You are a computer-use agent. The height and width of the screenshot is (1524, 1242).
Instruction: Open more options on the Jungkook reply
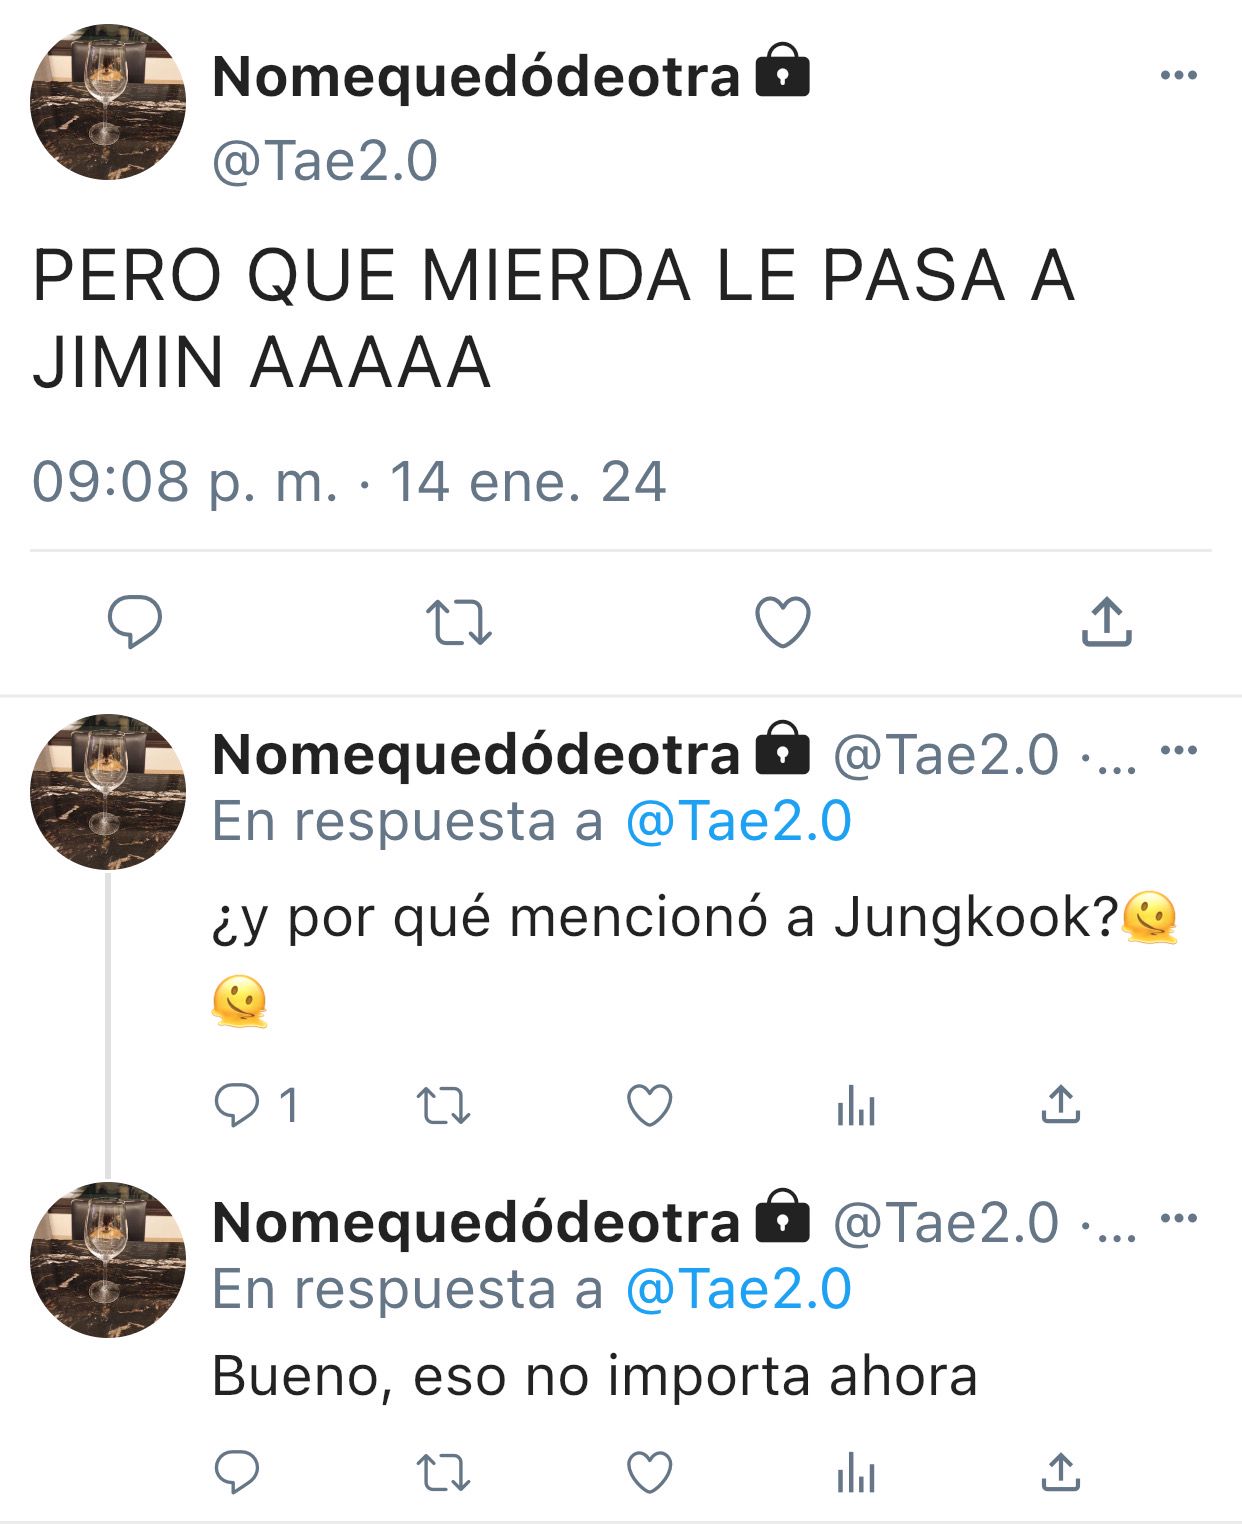pyautogui.click(x=1178, y=750)
